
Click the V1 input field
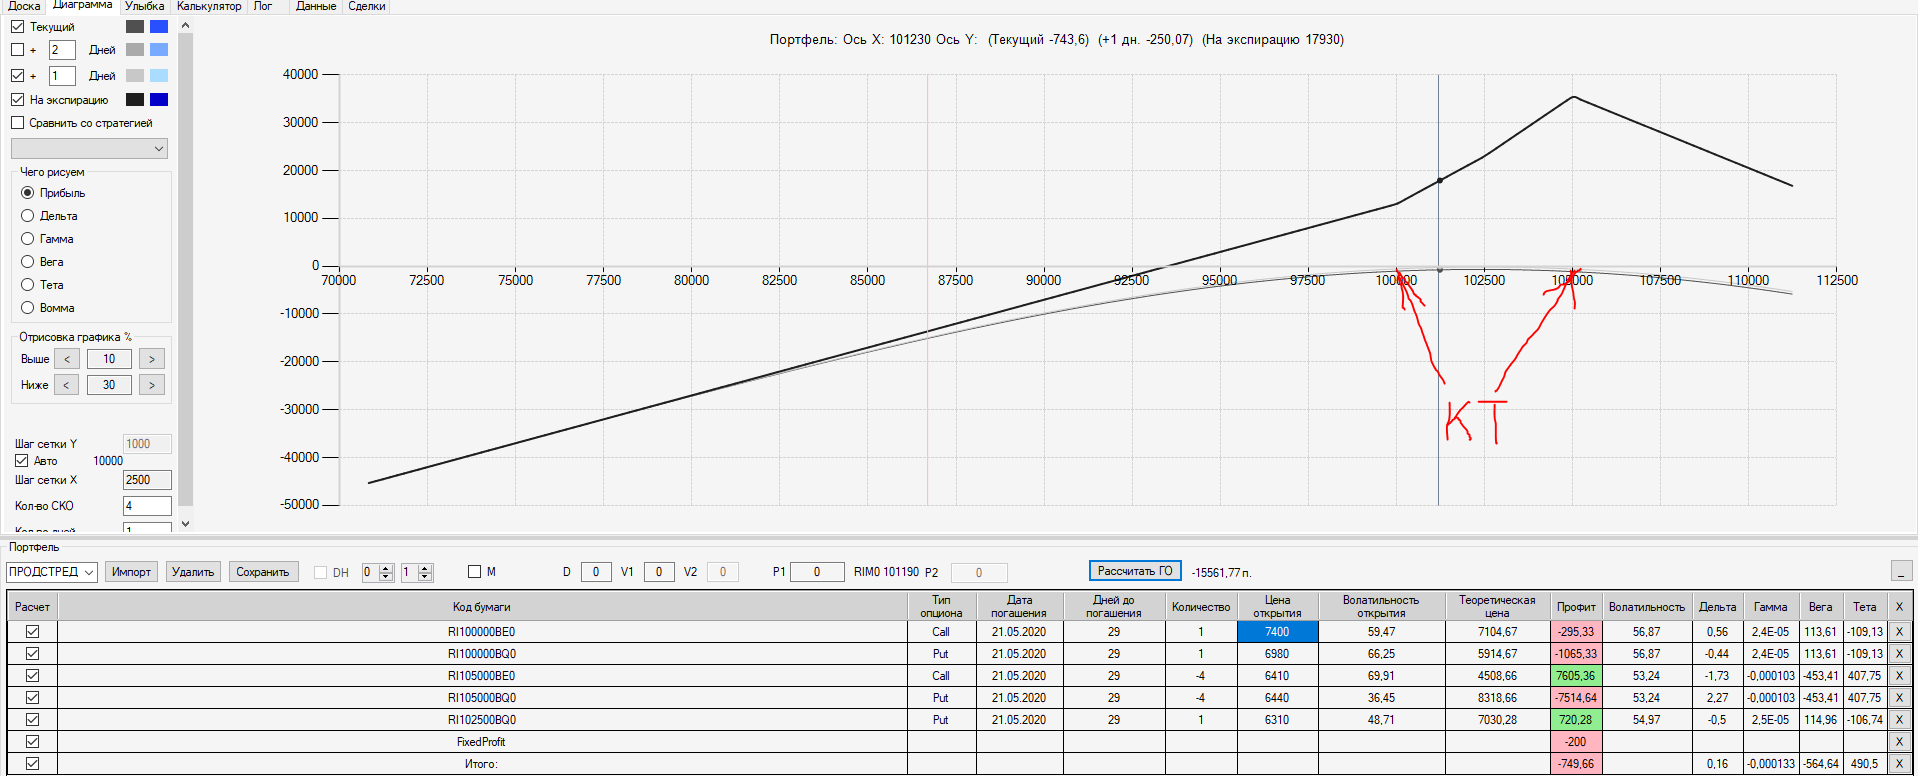point(659,572)
